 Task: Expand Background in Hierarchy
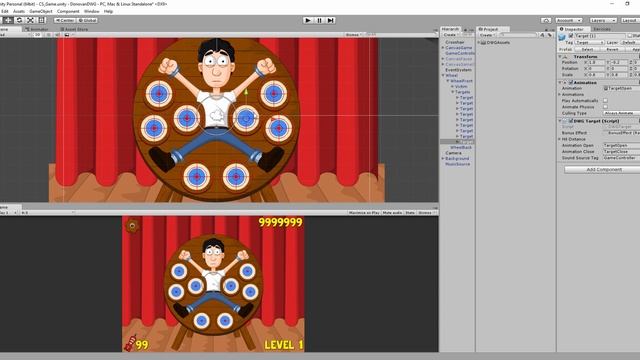(443, 158)
